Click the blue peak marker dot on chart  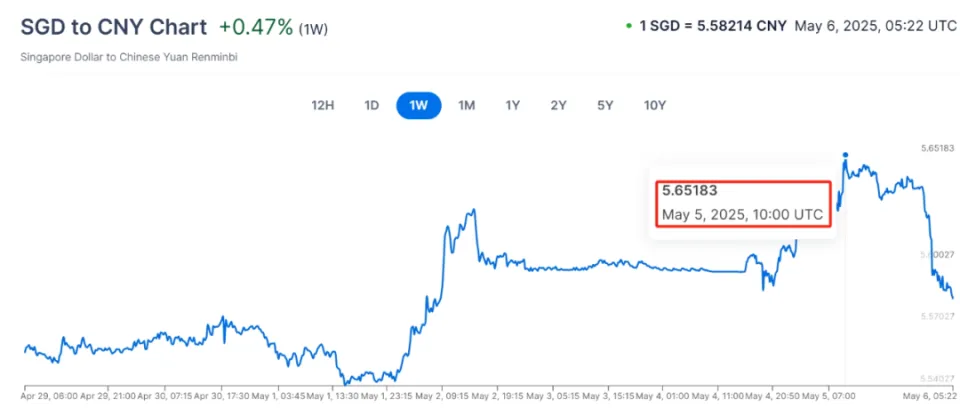846,155
